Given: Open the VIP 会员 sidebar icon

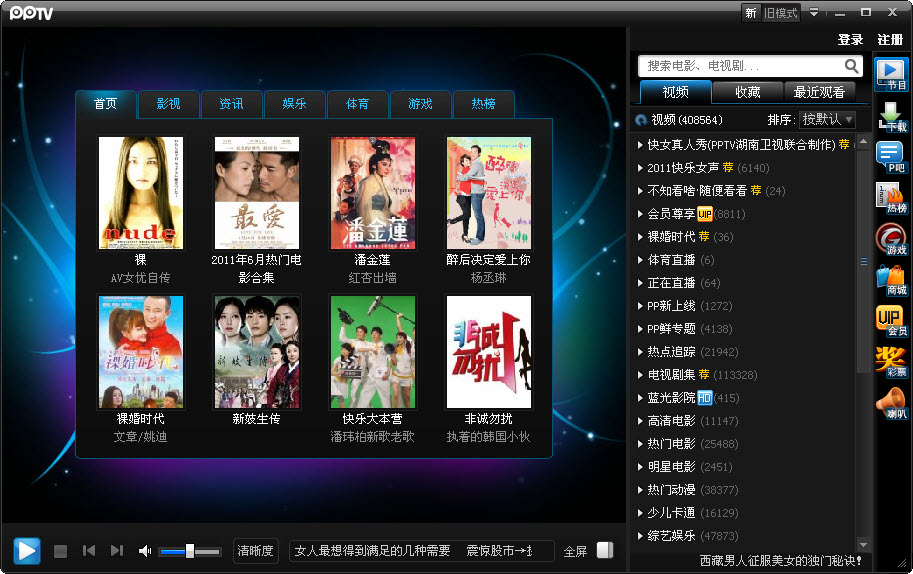Looking at the screenshot, I should 891,321.
